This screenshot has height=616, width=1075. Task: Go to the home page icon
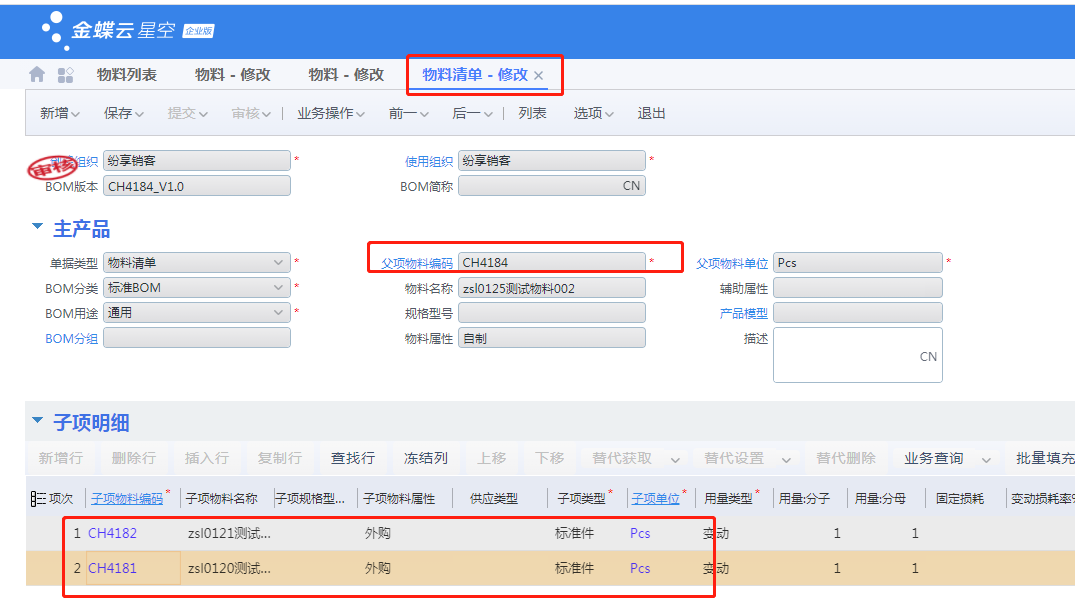click(37, 74)
